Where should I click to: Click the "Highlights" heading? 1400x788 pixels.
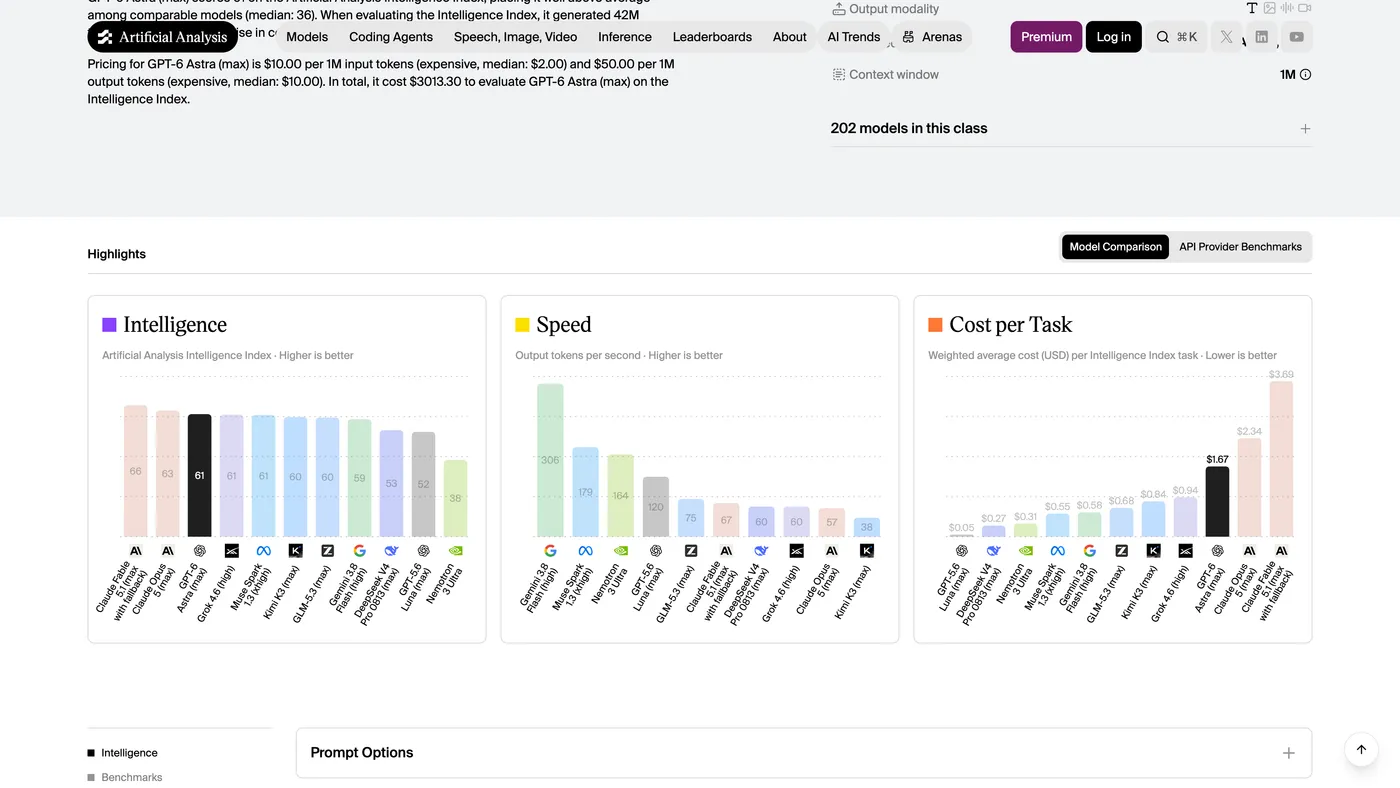click(117, 254)
